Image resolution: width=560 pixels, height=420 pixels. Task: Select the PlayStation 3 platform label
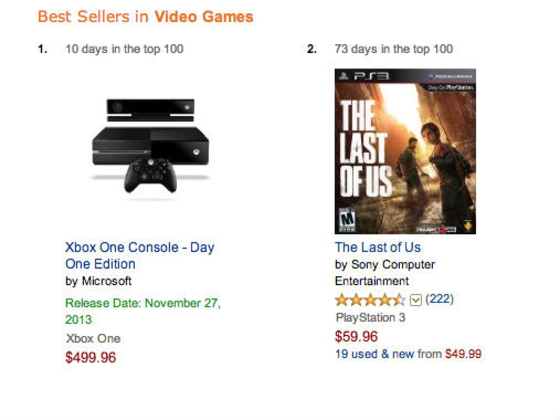[x=370, y=318]
